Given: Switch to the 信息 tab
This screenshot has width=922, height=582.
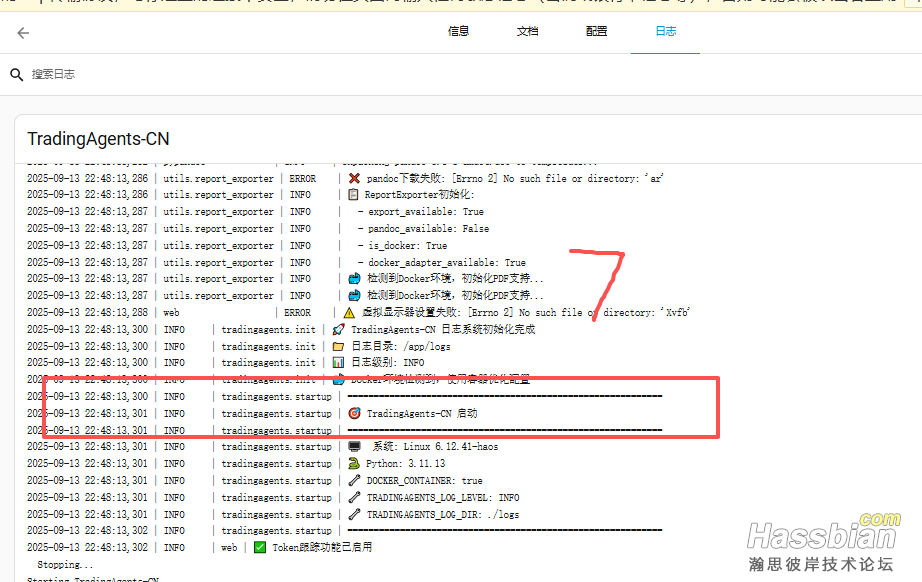Looking at the screenshot, I should point(458,31).
